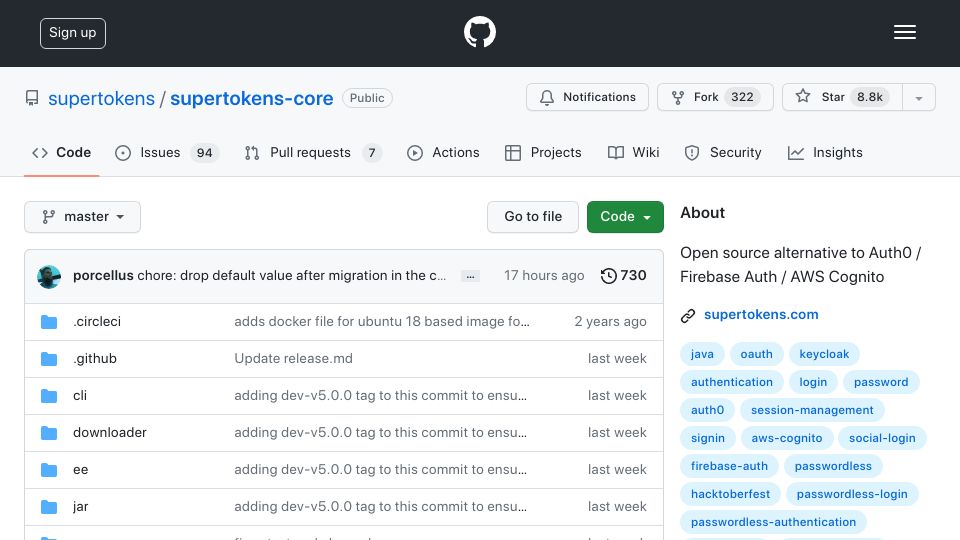The image size is (960, 540).
Task: Open the cli folder
Action: pos(80,396)
